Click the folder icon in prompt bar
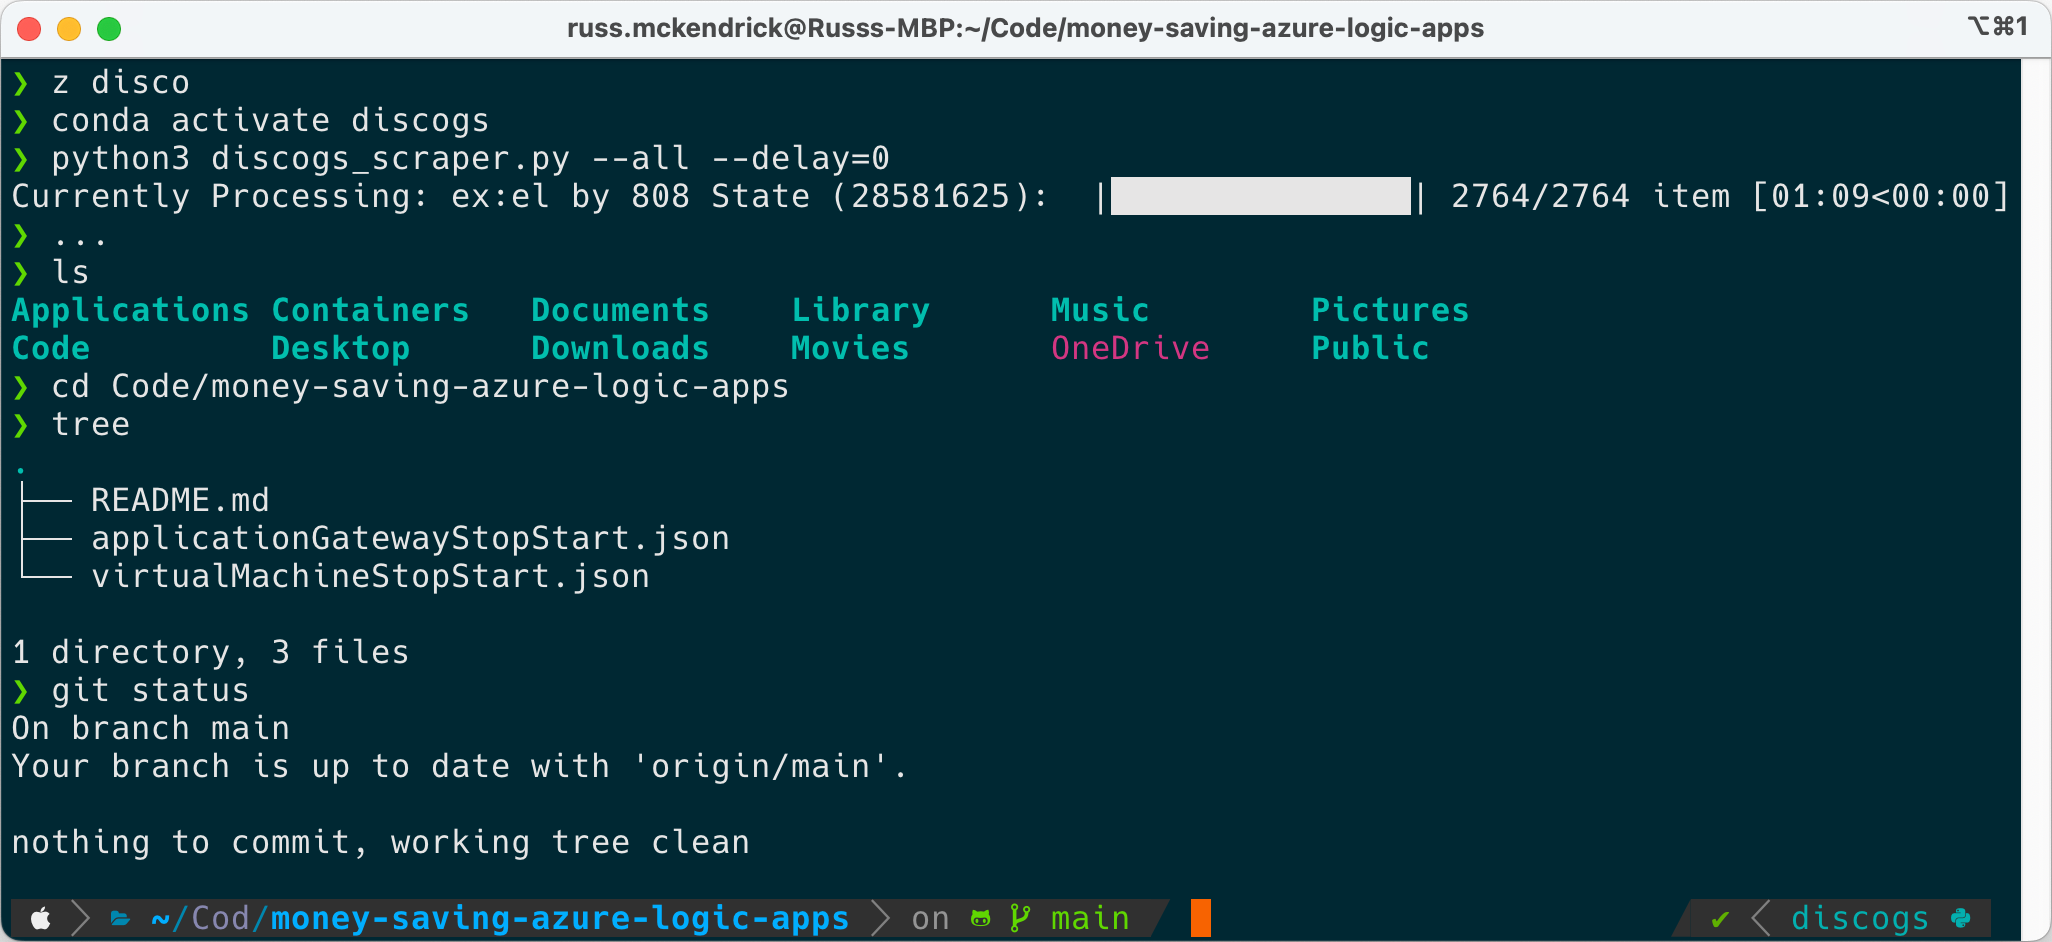 click(x=120, y=918)
